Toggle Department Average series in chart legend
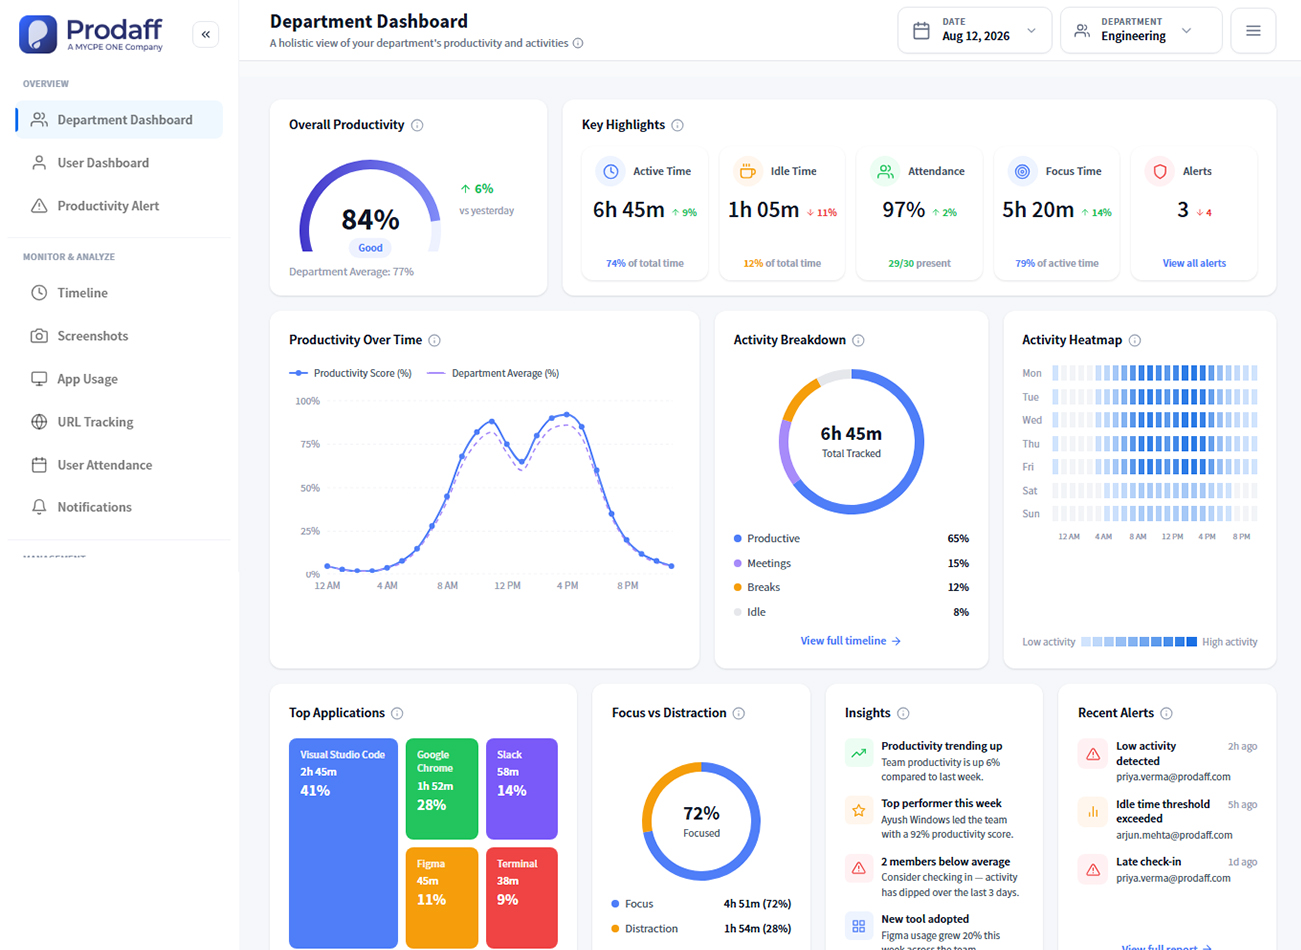 pos(493,373)
